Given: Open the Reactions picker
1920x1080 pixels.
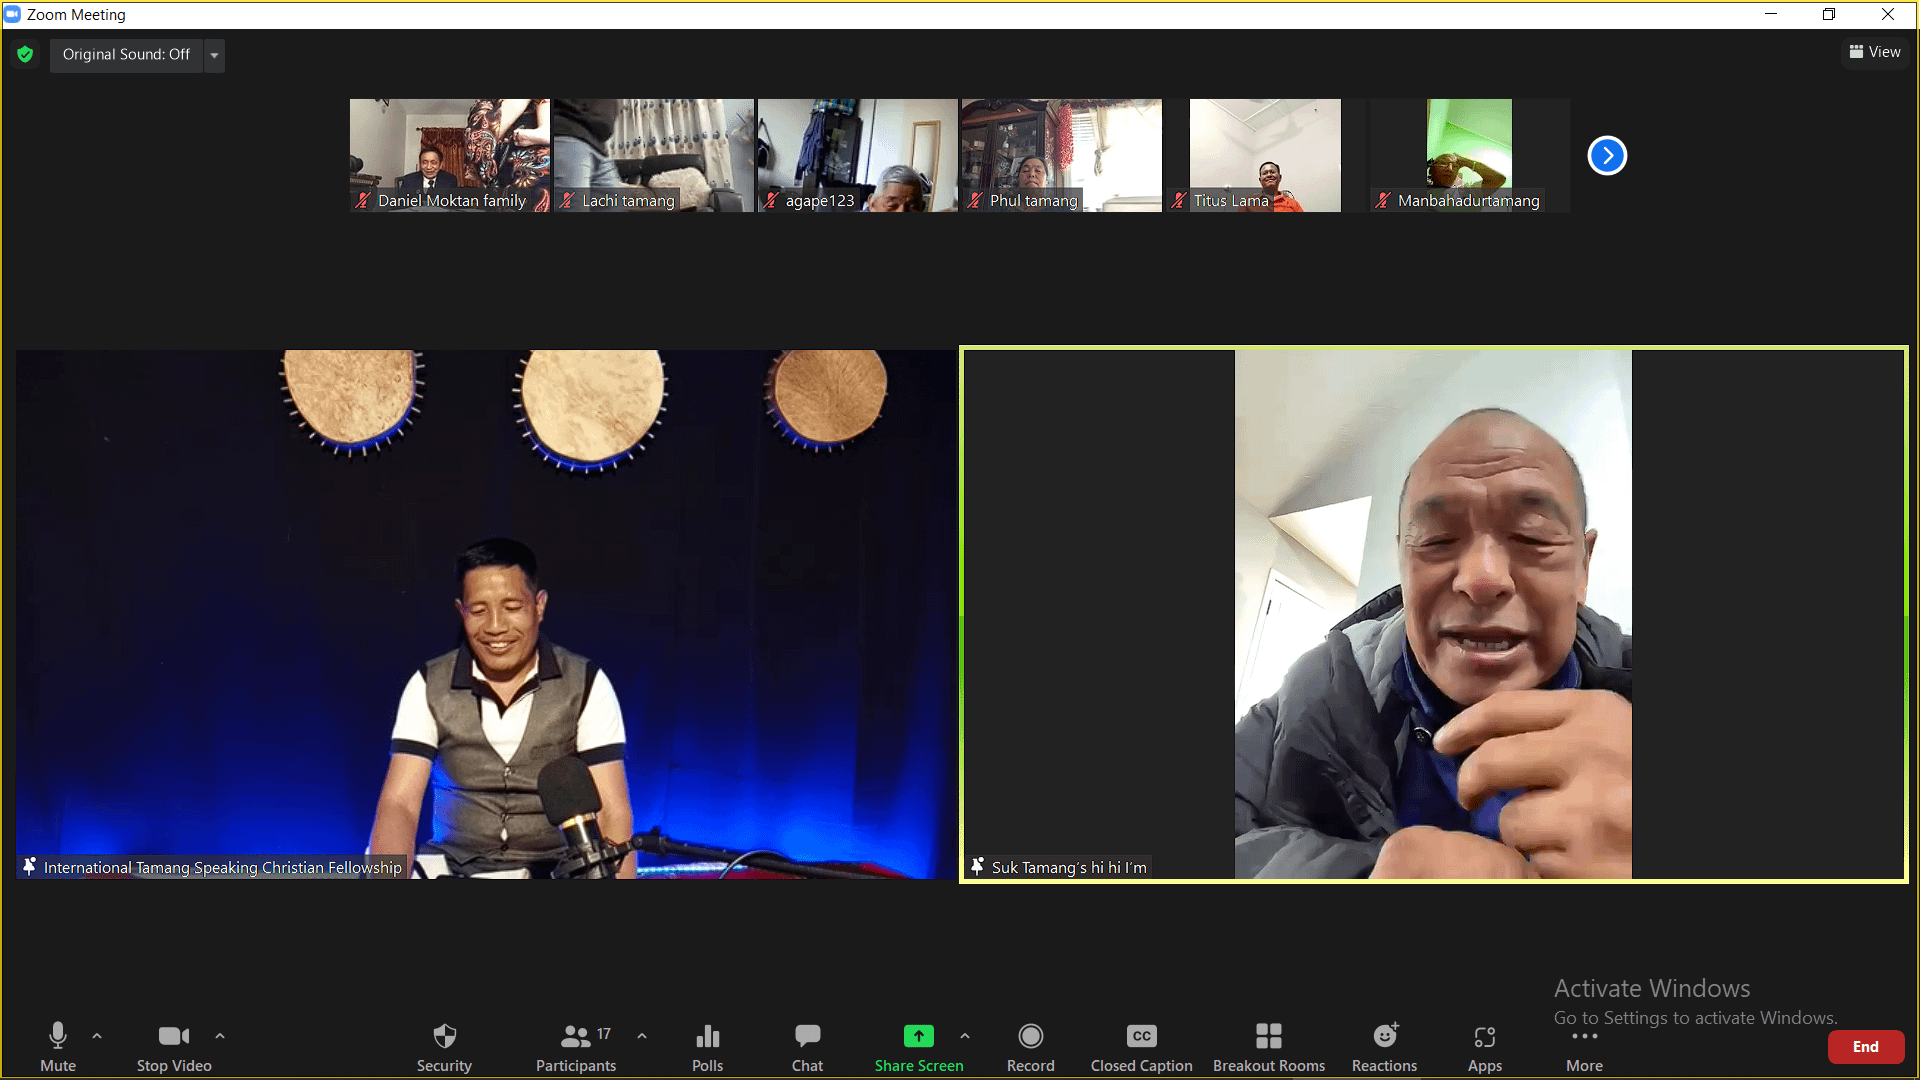Looking at the screenshot, I should [x=1385, y=1046].
